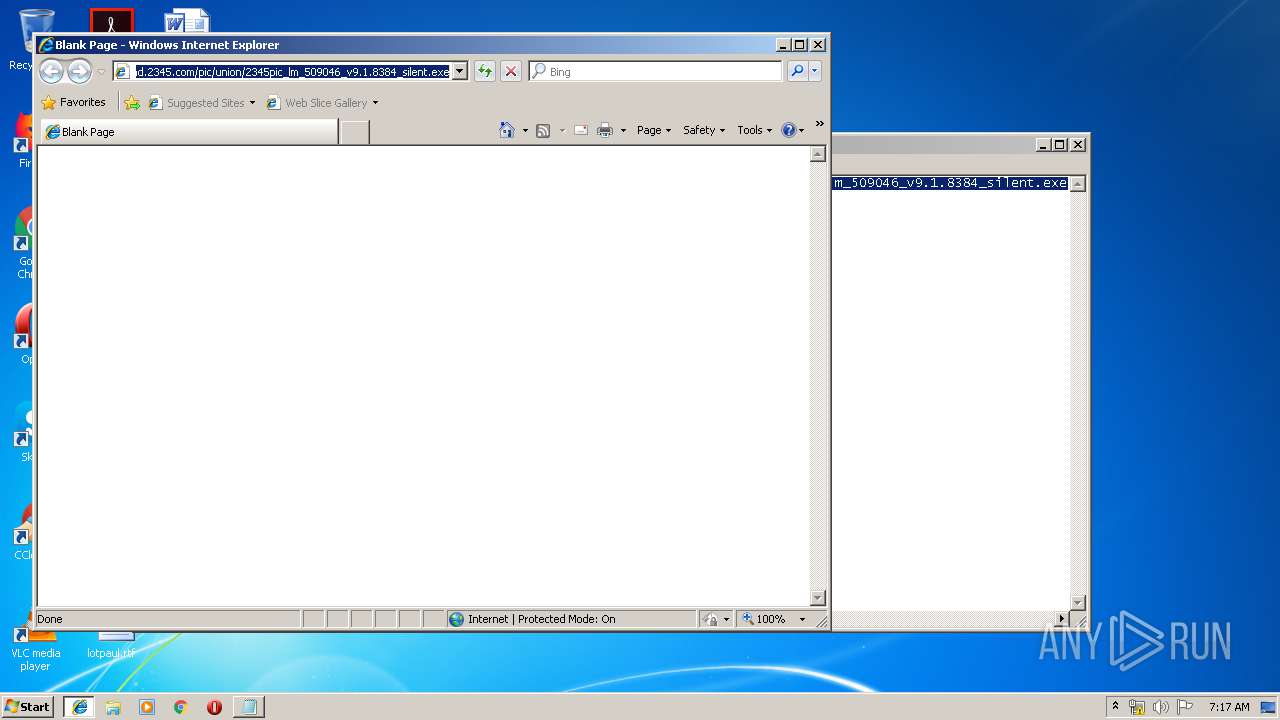Click the background window's vertical scroll up arrow

click(x=1078, y=184)
